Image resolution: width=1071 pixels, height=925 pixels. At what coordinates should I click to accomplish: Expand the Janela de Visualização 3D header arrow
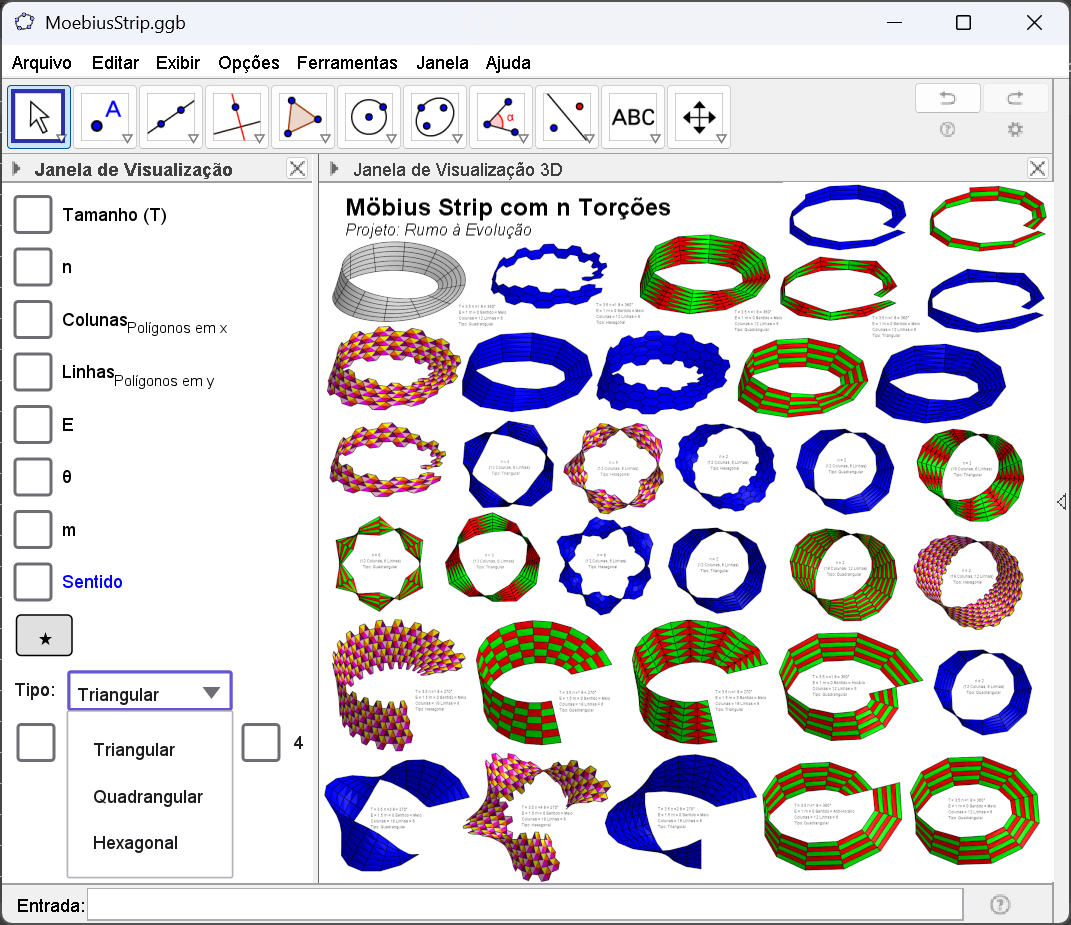335,169
